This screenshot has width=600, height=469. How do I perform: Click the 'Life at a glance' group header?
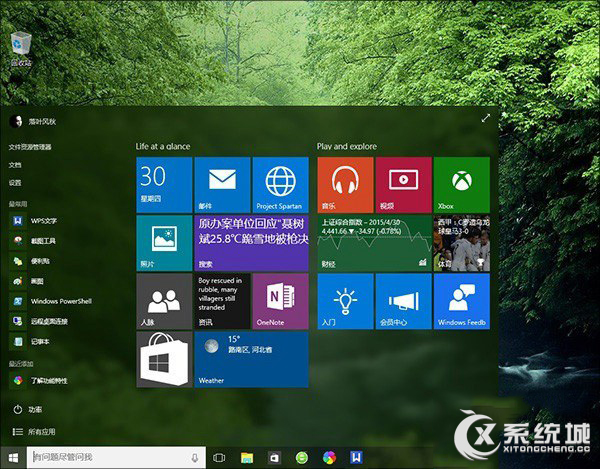coord(163,146)
